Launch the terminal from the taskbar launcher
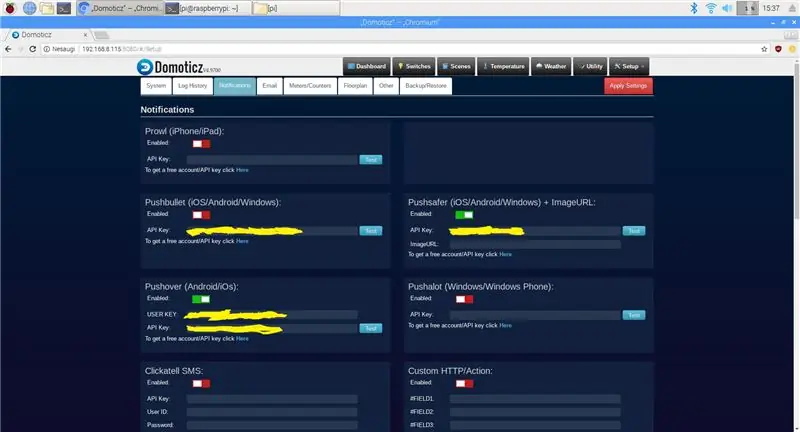The width and height of the screenshot is (800, 432). click(64, 8)
